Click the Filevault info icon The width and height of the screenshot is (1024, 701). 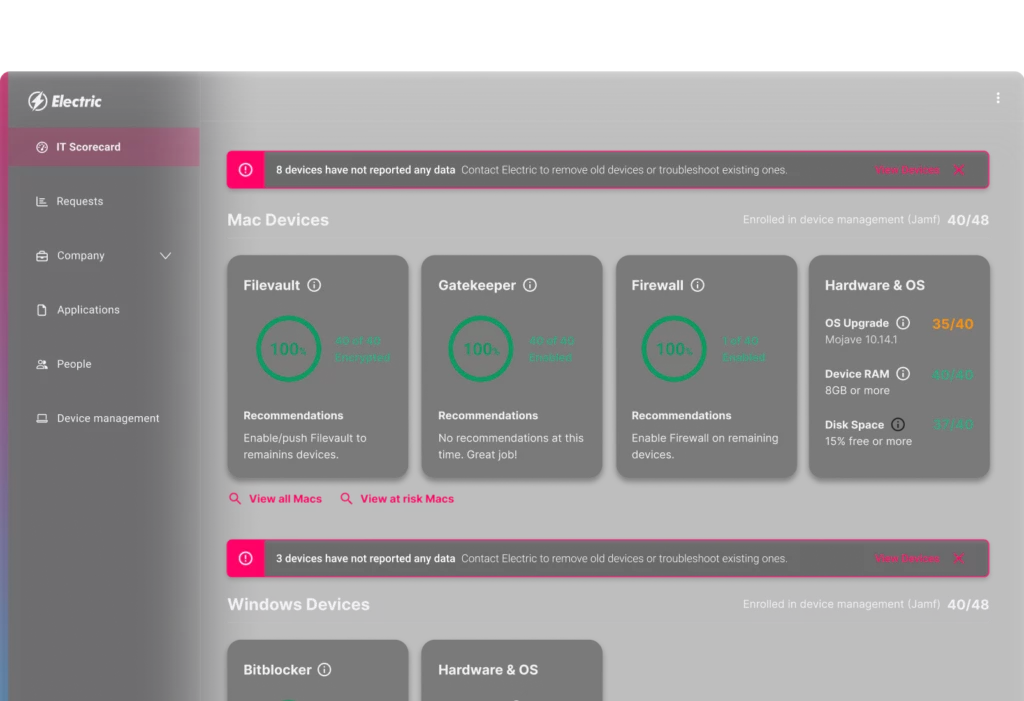pos(314,285)
